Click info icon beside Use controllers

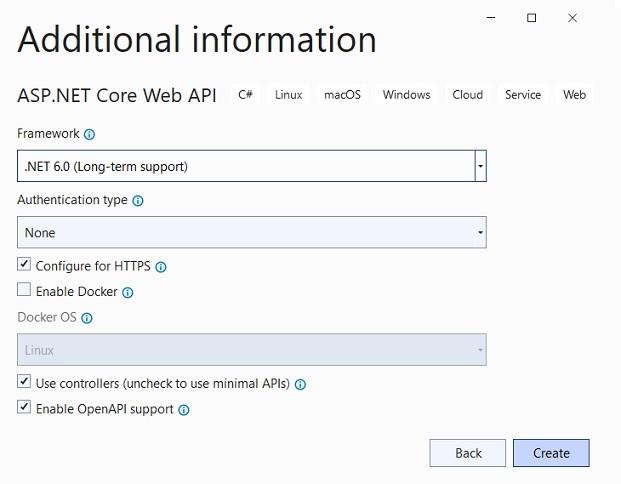pos(300,384)
